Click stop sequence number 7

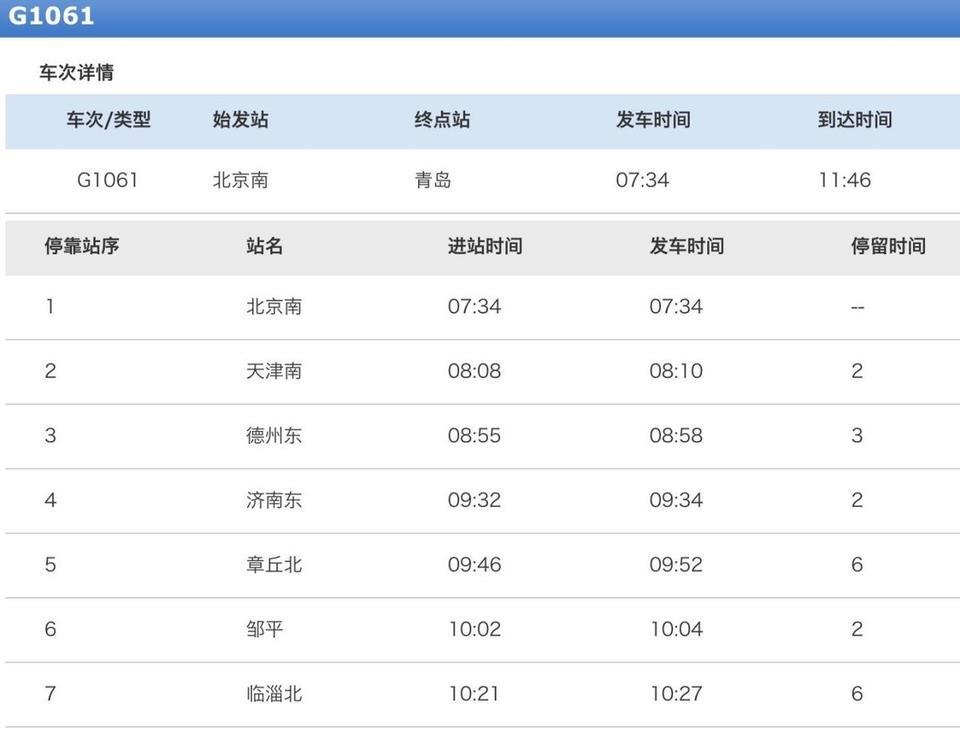(x=50, y=694)
